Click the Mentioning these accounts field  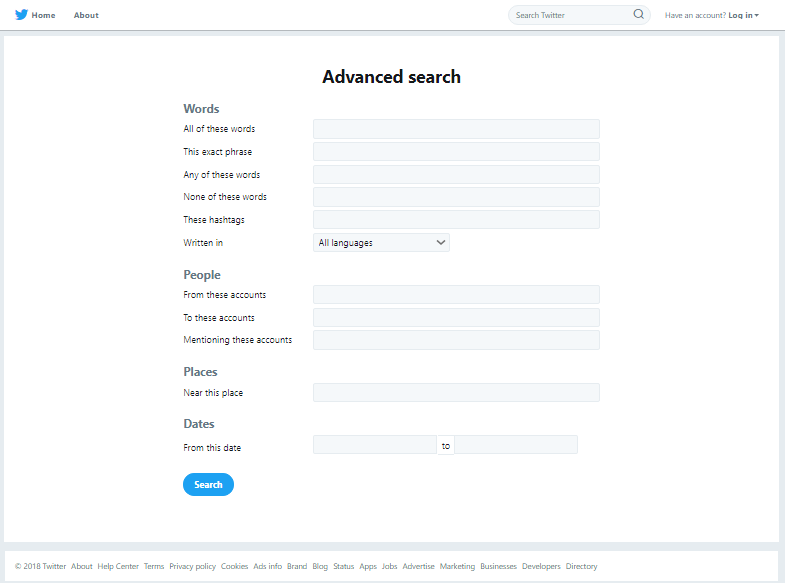(x=456, y=340)
